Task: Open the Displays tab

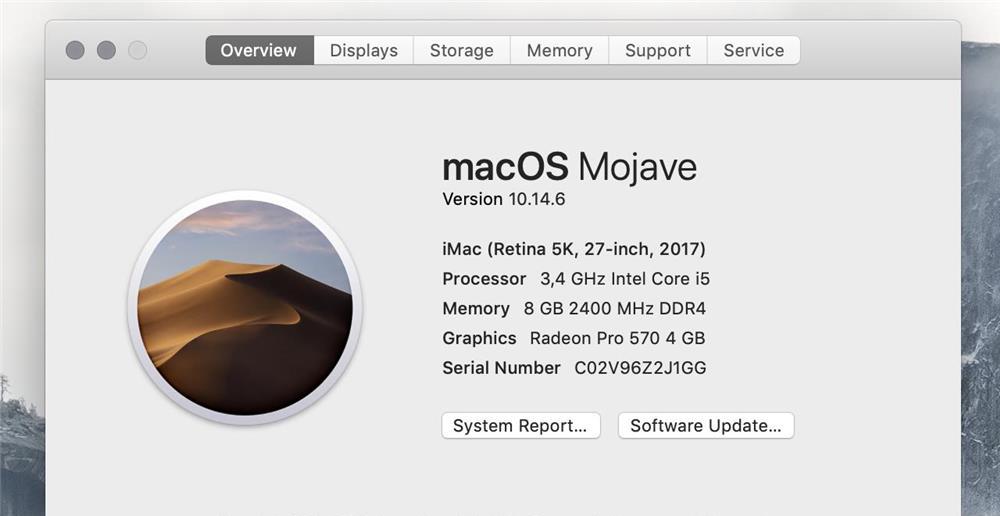Action: click(x=363, y=50)
